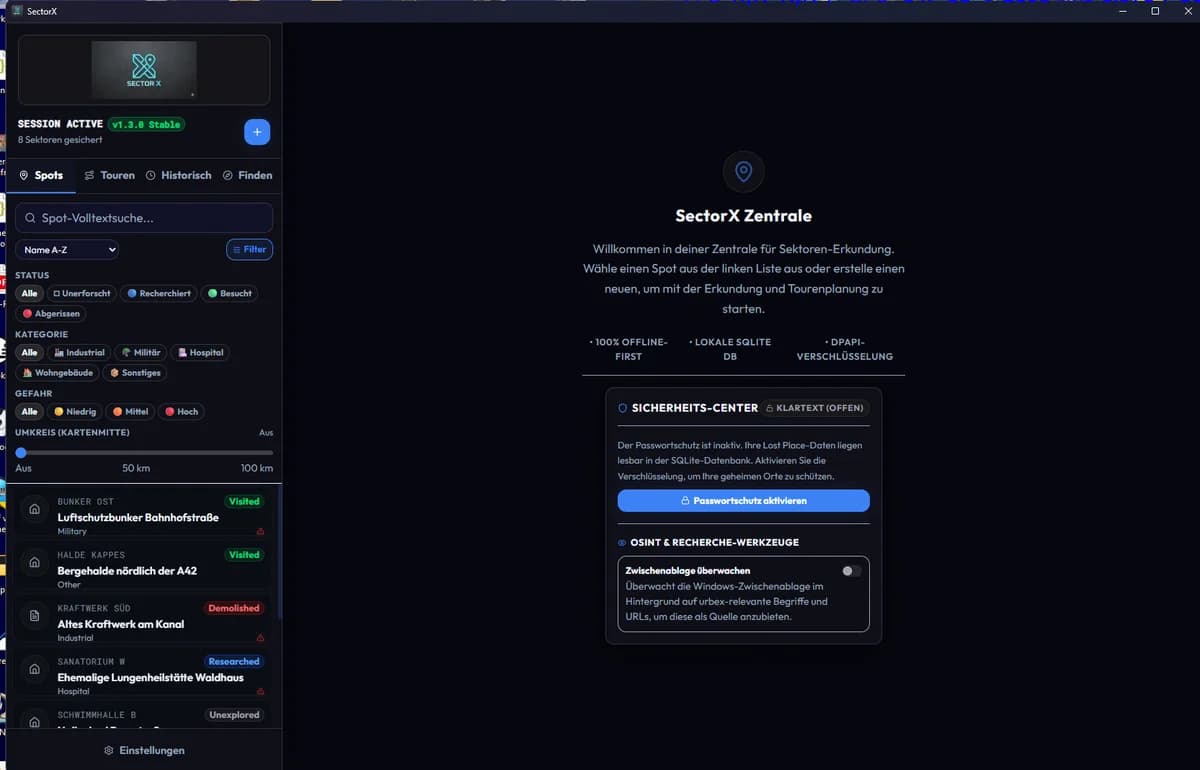Viewport: 1200px width, 770px height.
Task: Click the SectorX logo banner image
Action: [144, 70]
